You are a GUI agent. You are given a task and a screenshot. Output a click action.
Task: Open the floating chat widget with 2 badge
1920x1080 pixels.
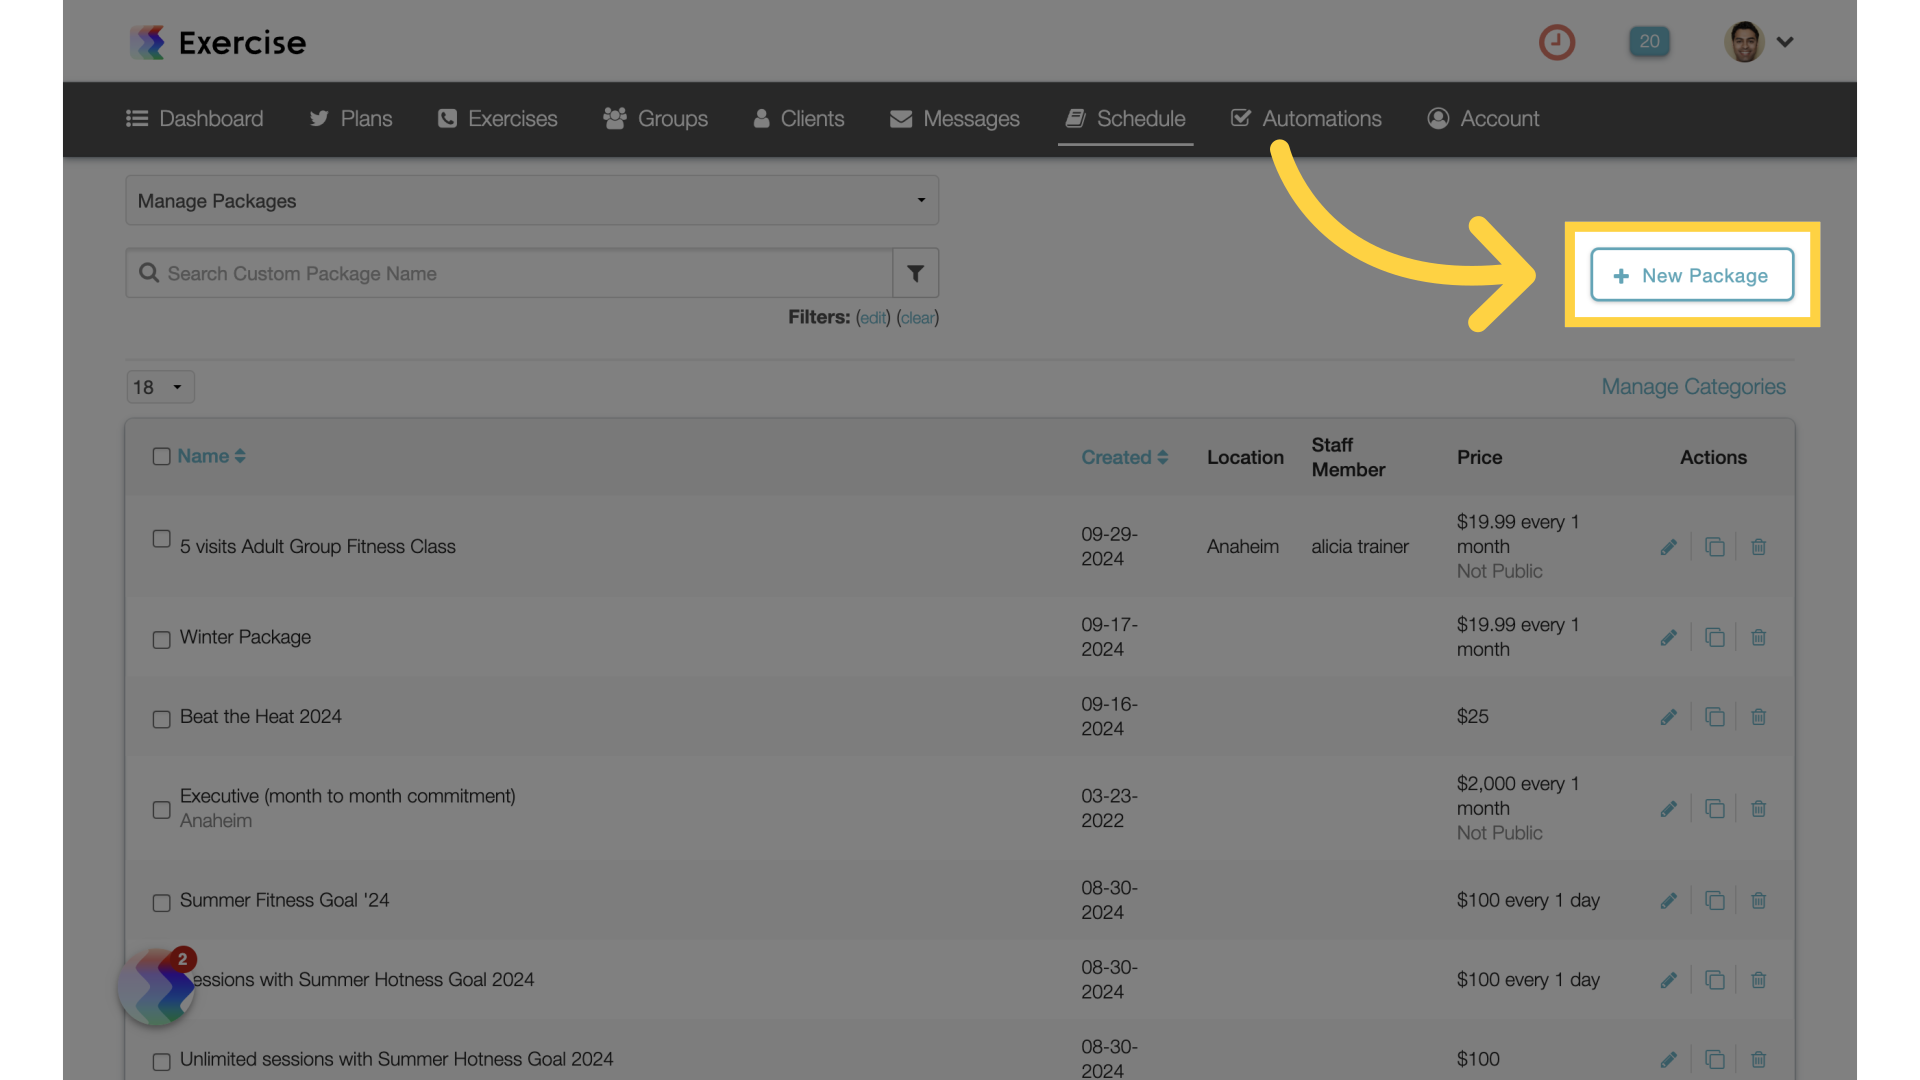point(157,987)
